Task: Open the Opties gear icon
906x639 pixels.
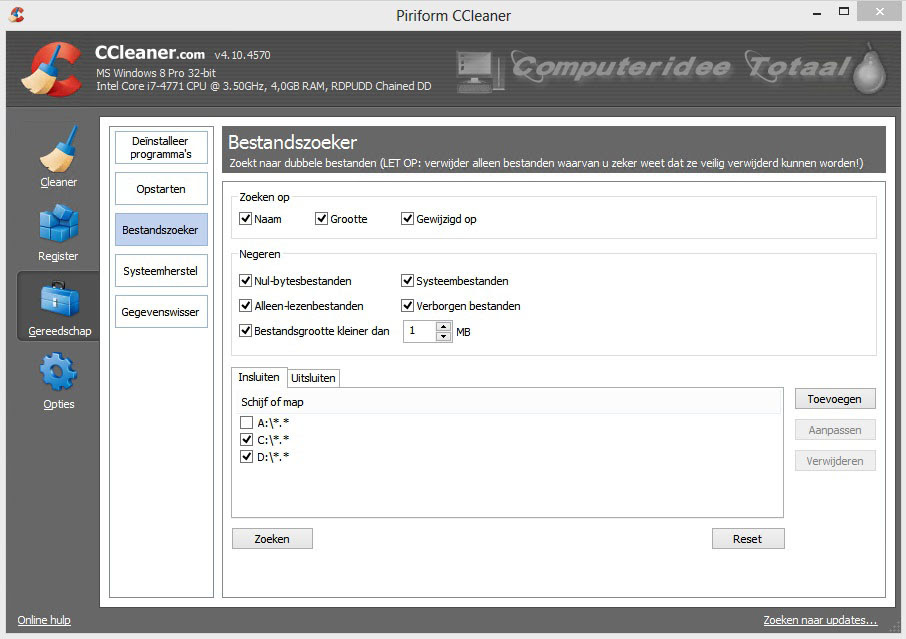Action: click(58, 372)
